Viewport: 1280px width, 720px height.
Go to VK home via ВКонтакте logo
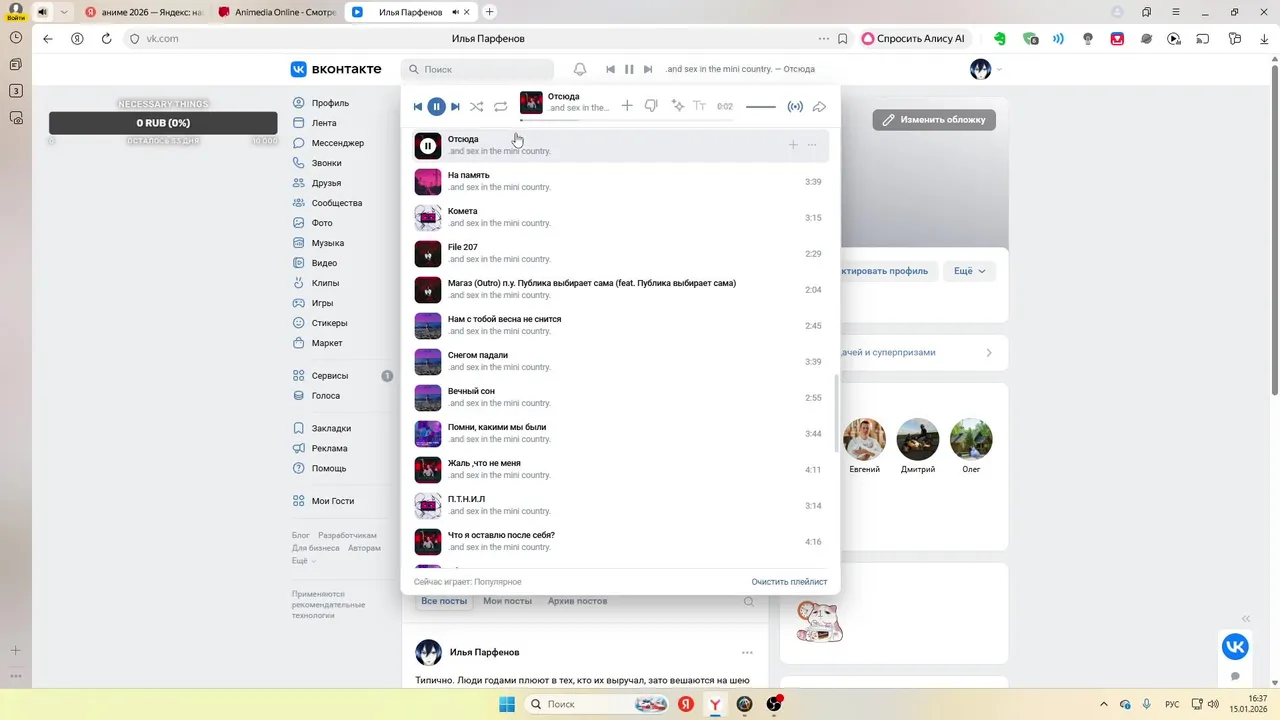336,69
